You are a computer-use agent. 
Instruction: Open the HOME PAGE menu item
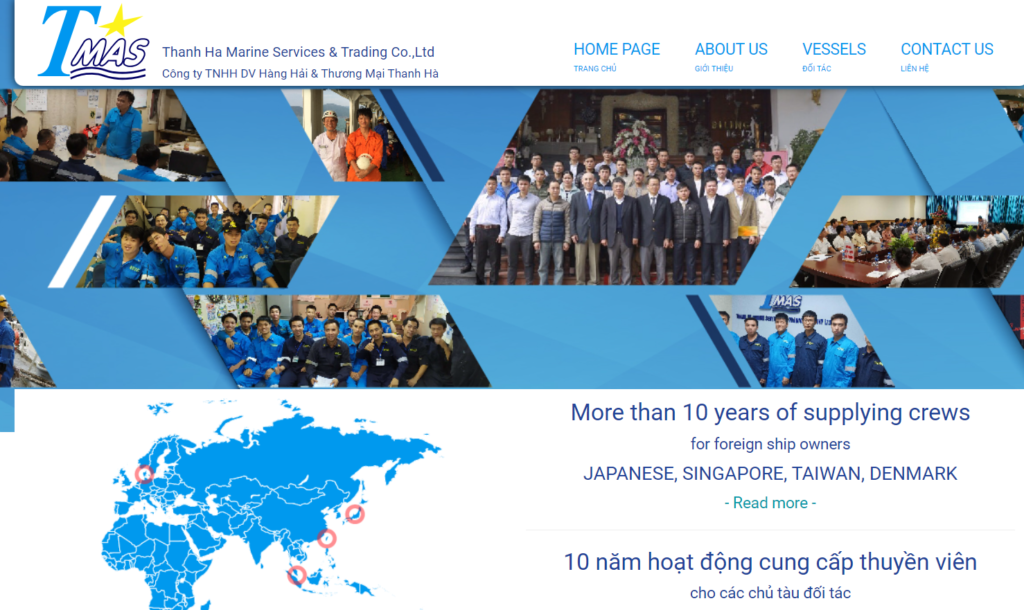tap(616, 49)
